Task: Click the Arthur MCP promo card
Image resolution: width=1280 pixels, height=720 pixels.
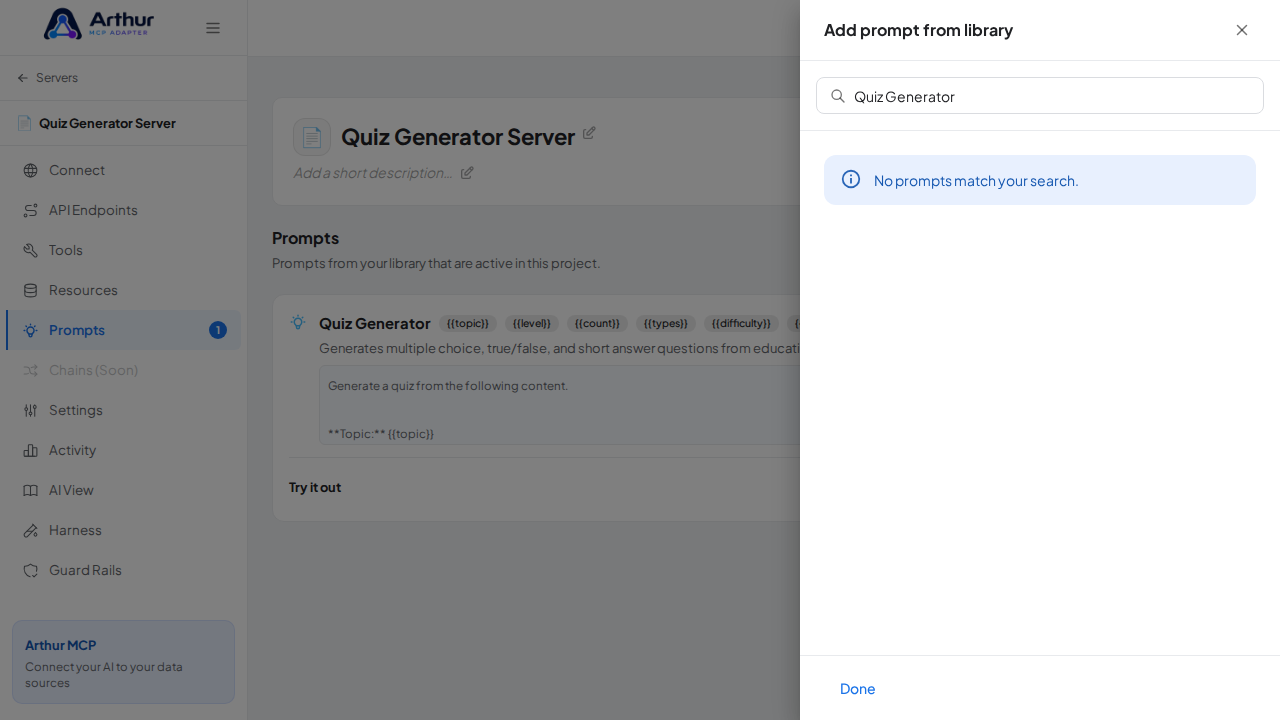Action: [123, 662]
